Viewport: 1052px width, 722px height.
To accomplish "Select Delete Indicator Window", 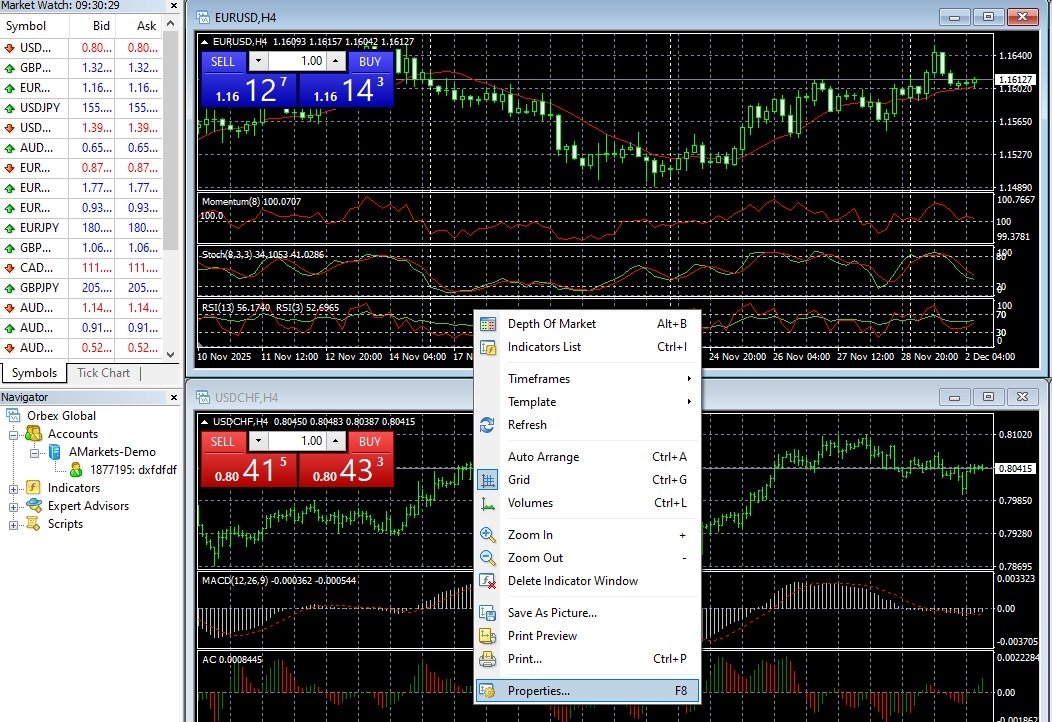I will [572, 581].
